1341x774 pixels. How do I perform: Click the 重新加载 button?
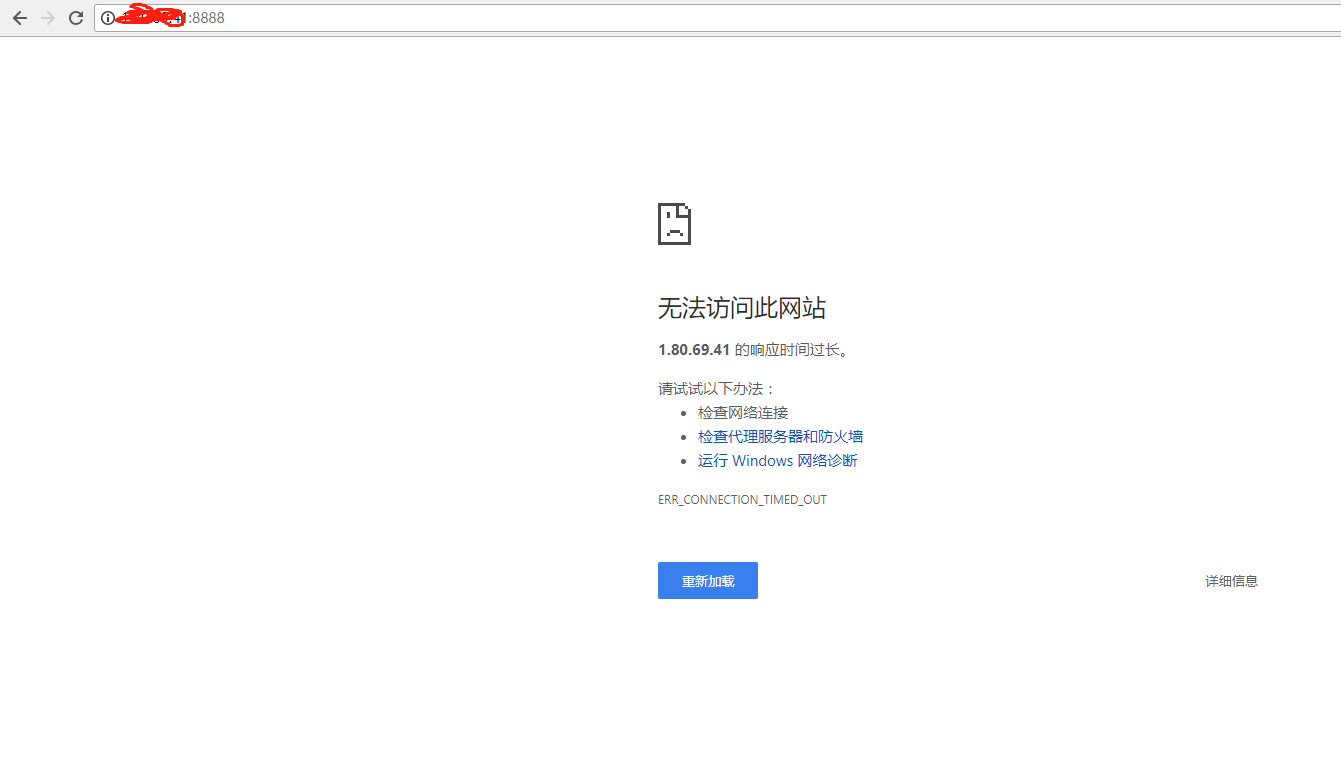[x=708, y=581]
